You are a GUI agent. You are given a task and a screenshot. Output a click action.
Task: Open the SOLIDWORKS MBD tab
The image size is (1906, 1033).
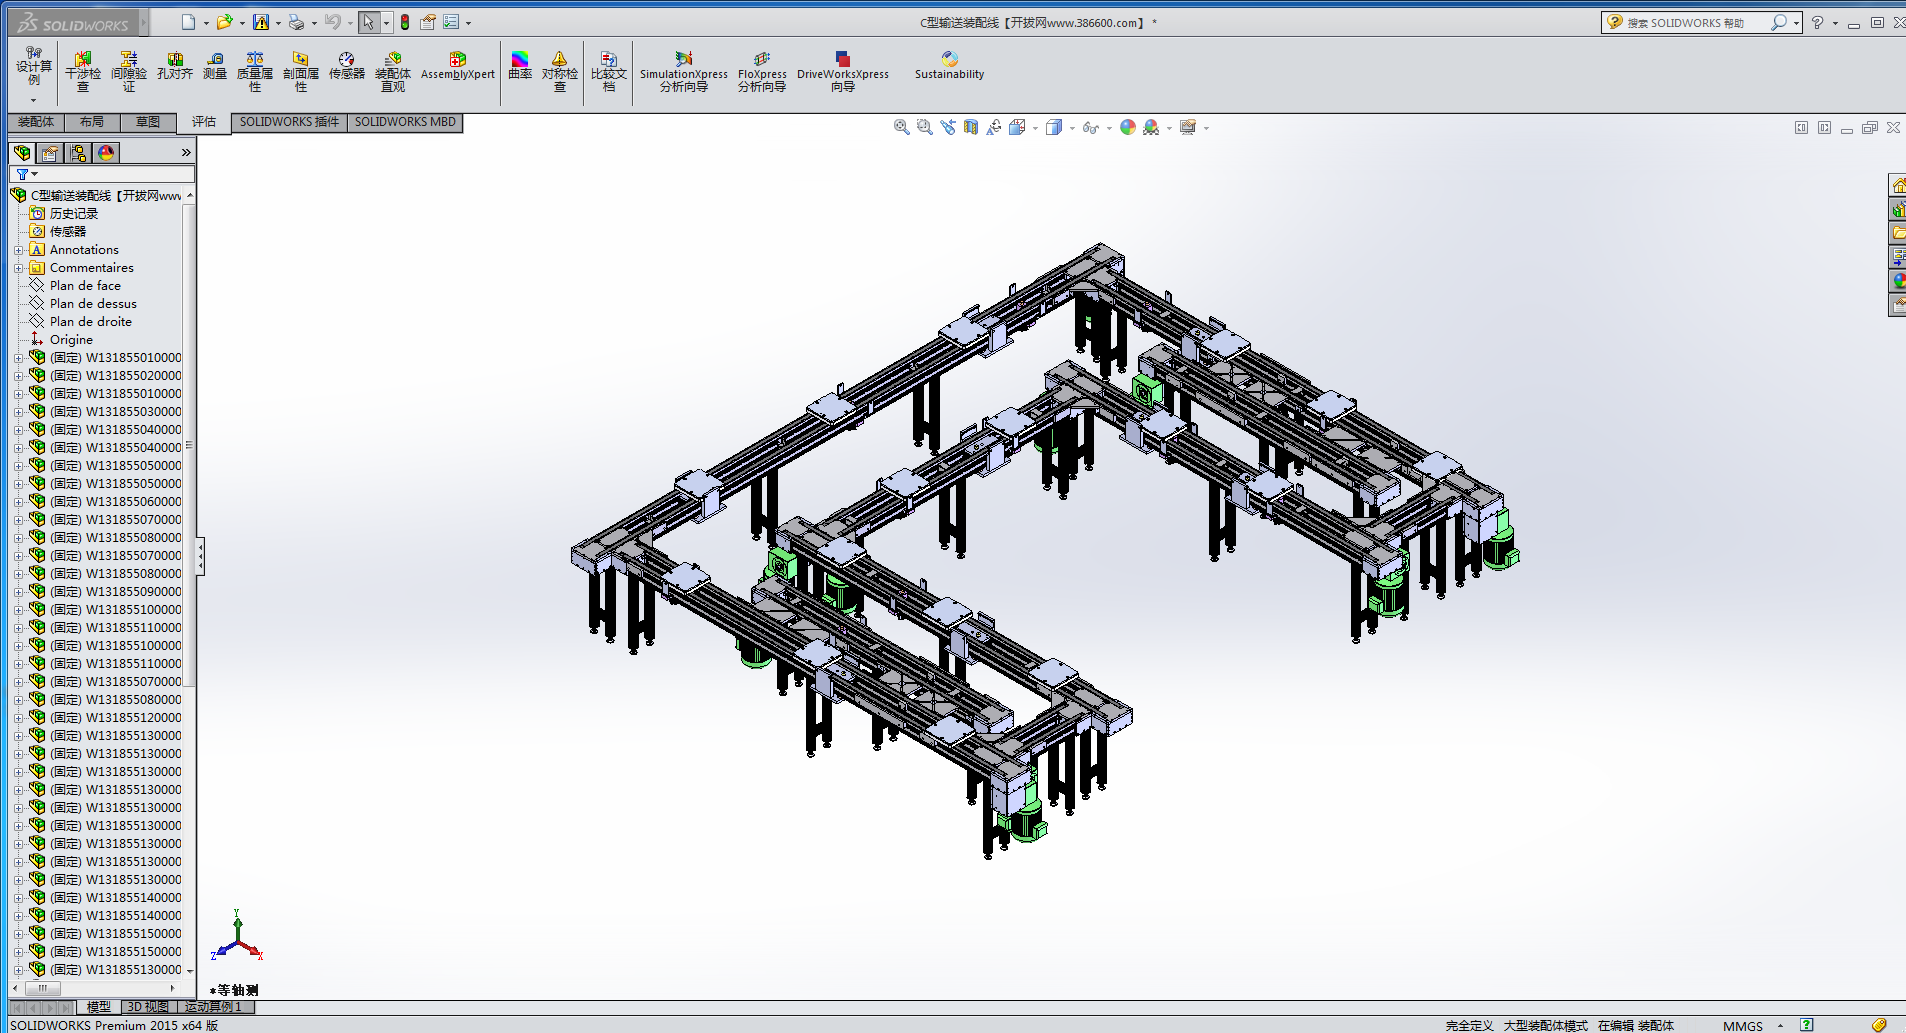tap(405, 122)
